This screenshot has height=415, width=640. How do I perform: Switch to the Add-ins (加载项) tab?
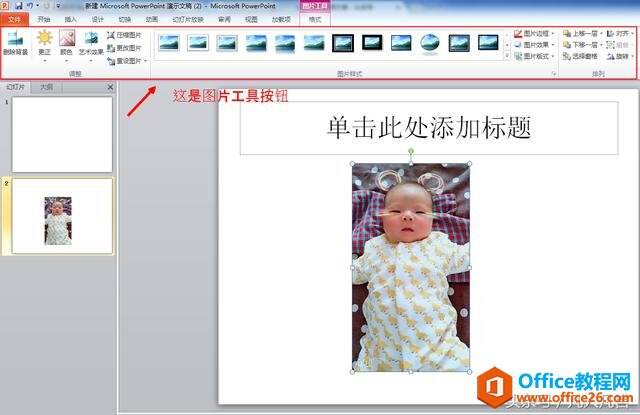(x=281, y=19)
